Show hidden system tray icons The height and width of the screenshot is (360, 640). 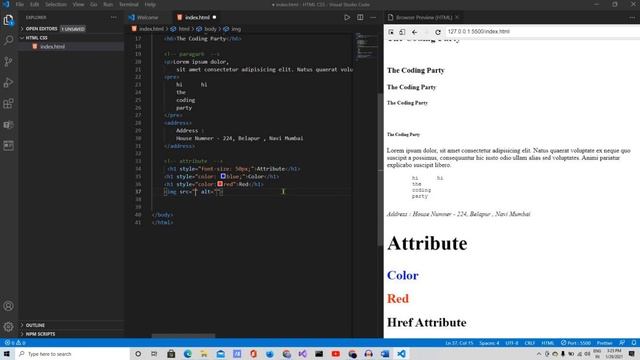539,354
